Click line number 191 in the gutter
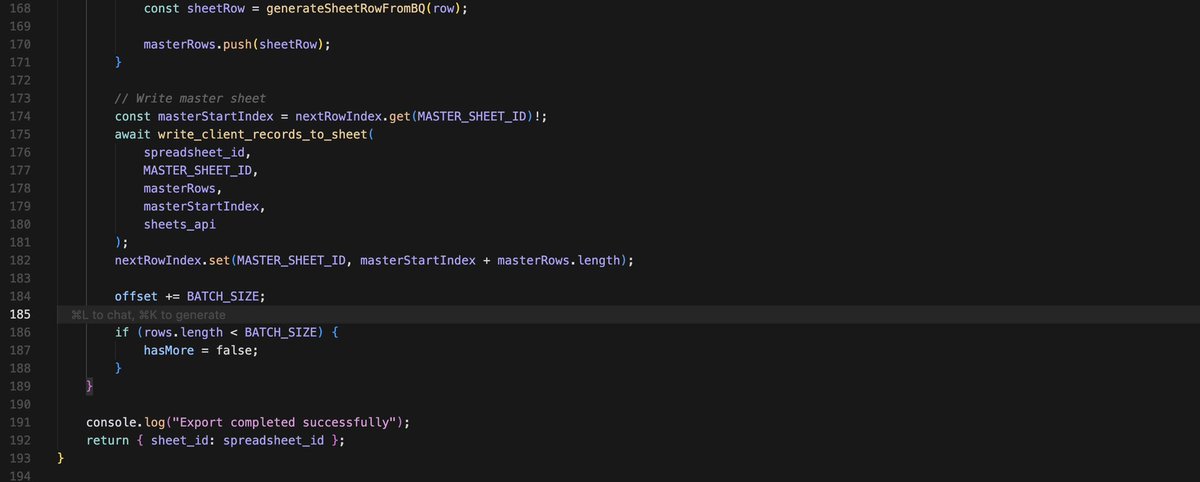Image resolution: width=1200 pixels, height=482 pixels. 18,422
